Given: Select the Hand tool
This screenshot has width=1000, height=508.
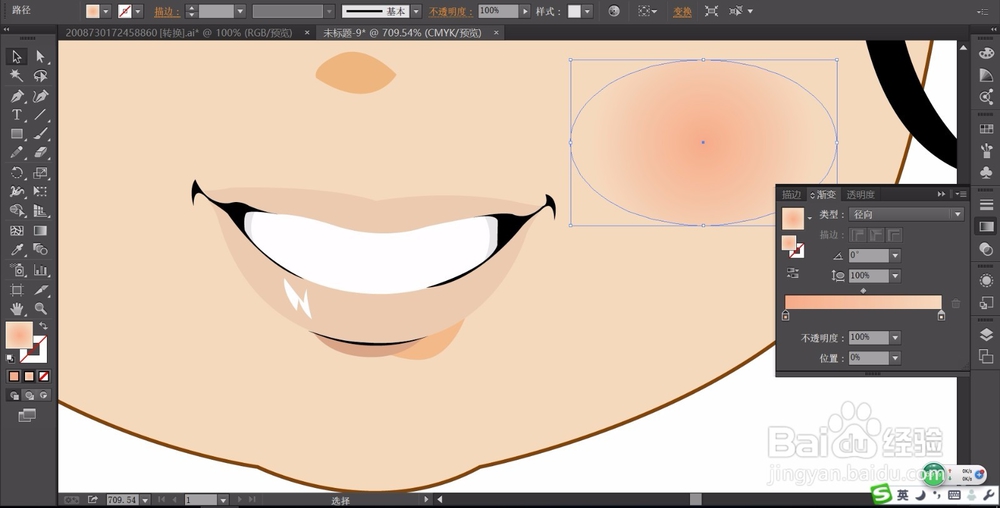Looking at the screenshot, I should tap(17, 309).
